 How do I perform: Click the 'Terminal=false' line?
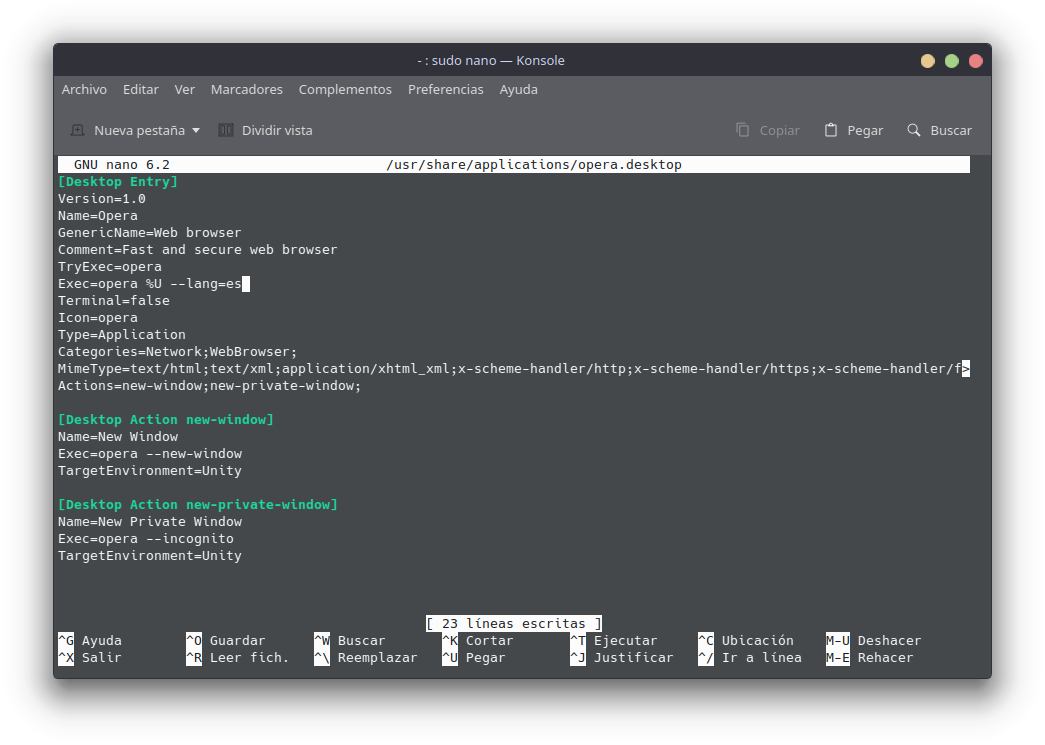click(114, 301)
